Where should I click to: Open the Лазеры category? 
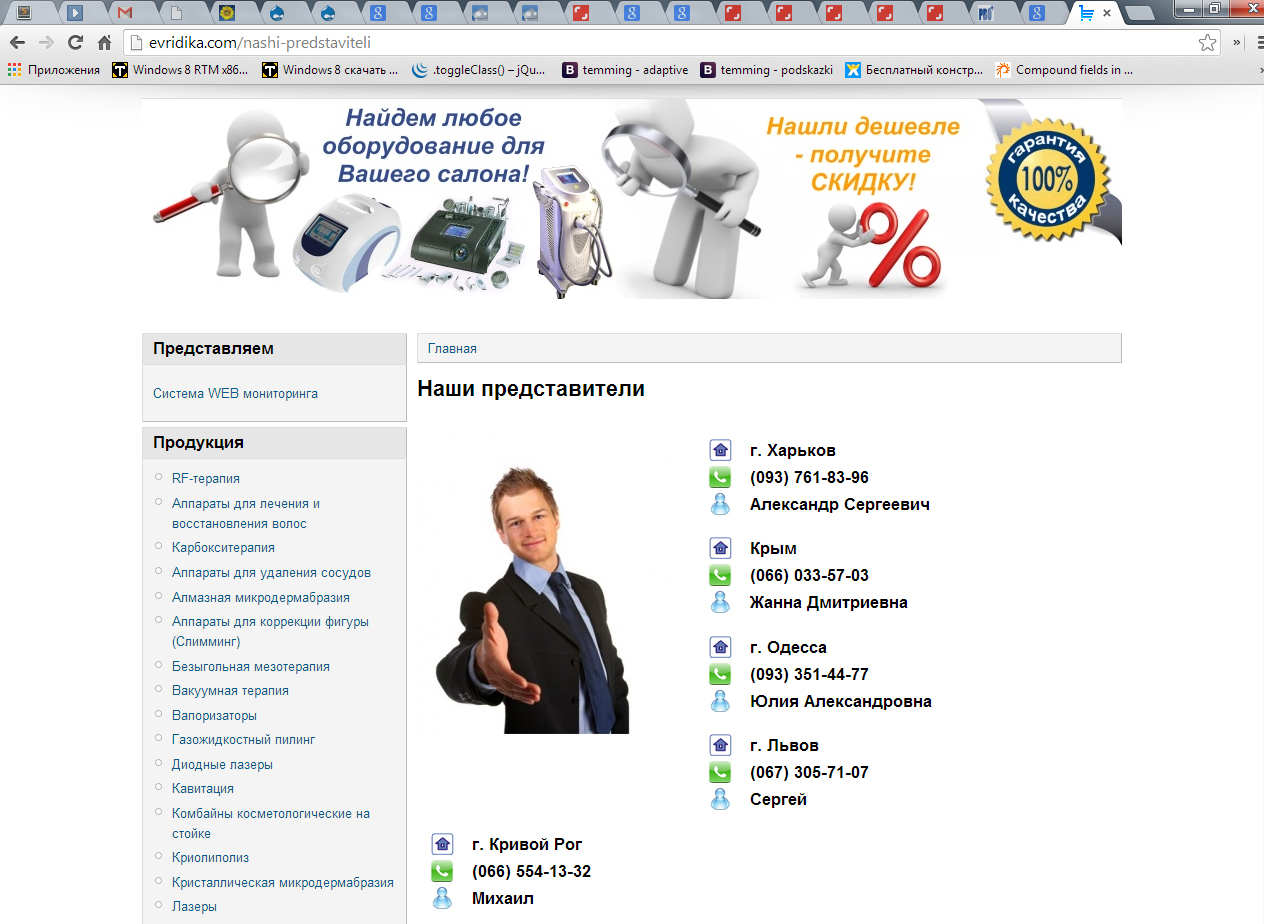[194, 907]
